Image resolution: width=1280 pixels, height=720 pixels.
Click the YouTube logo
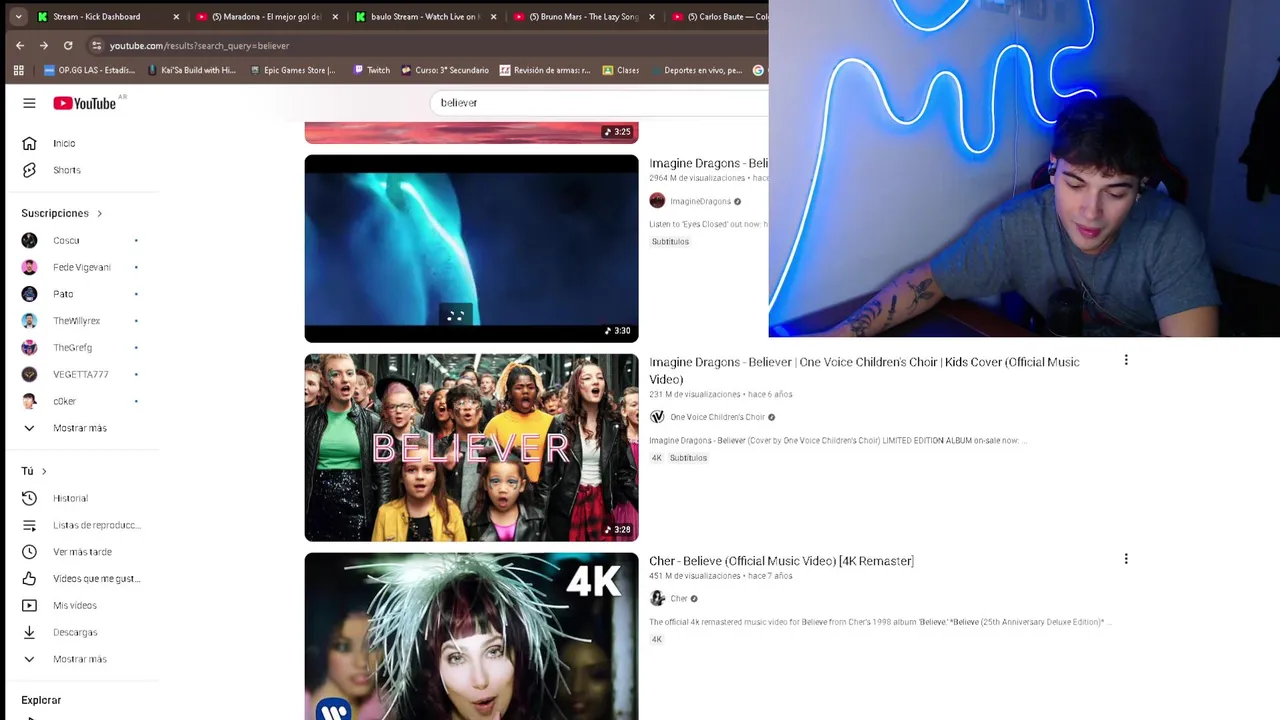pos(85,103)
